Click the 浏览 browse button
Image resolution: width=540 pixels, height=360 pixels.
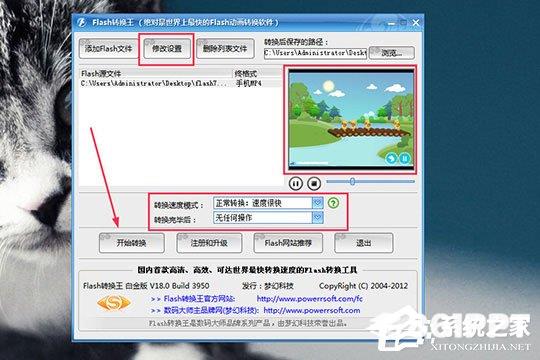pyautogui.click(x=392, y=53)
